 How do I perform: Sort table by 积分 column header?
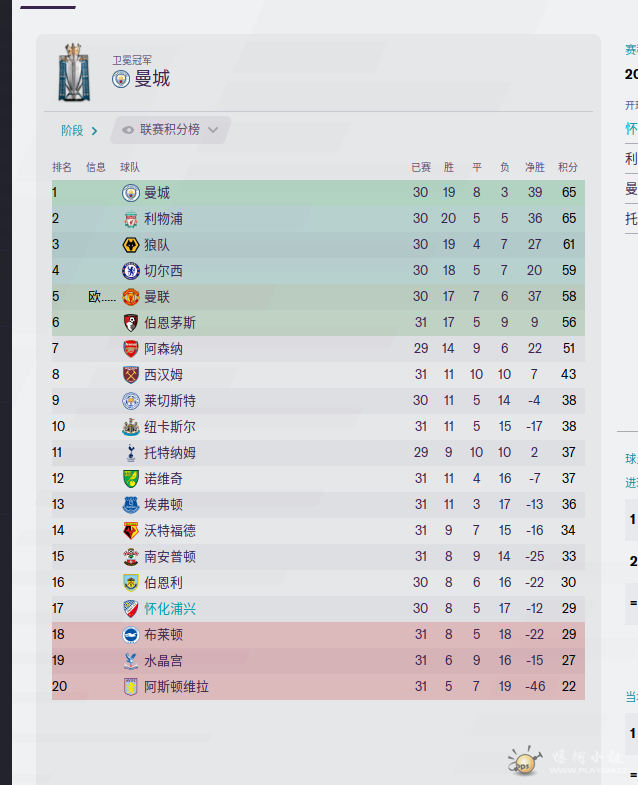pos(567,167)
